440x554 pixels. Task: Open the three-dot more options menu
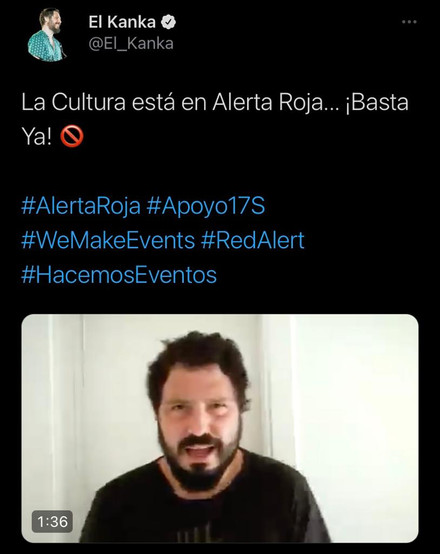(x=409, y=22)
